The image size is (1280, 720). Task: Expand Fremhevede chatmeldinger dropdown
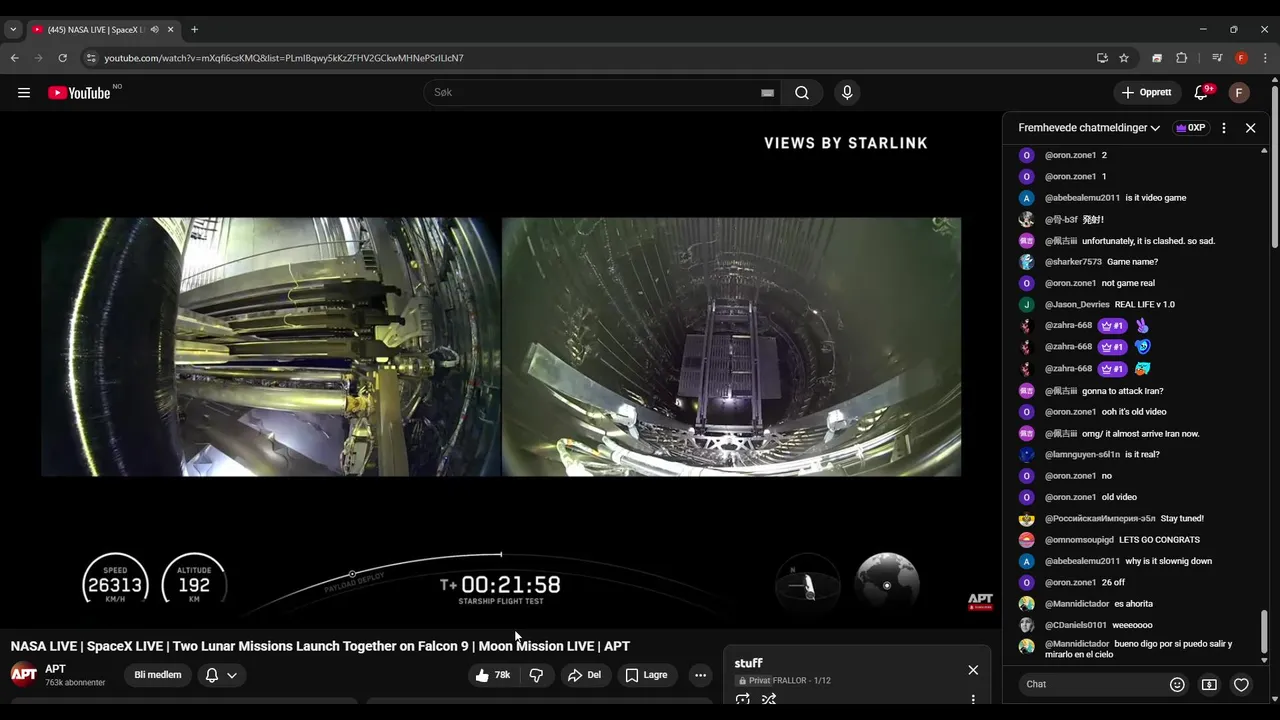(x=1089, y=128)
